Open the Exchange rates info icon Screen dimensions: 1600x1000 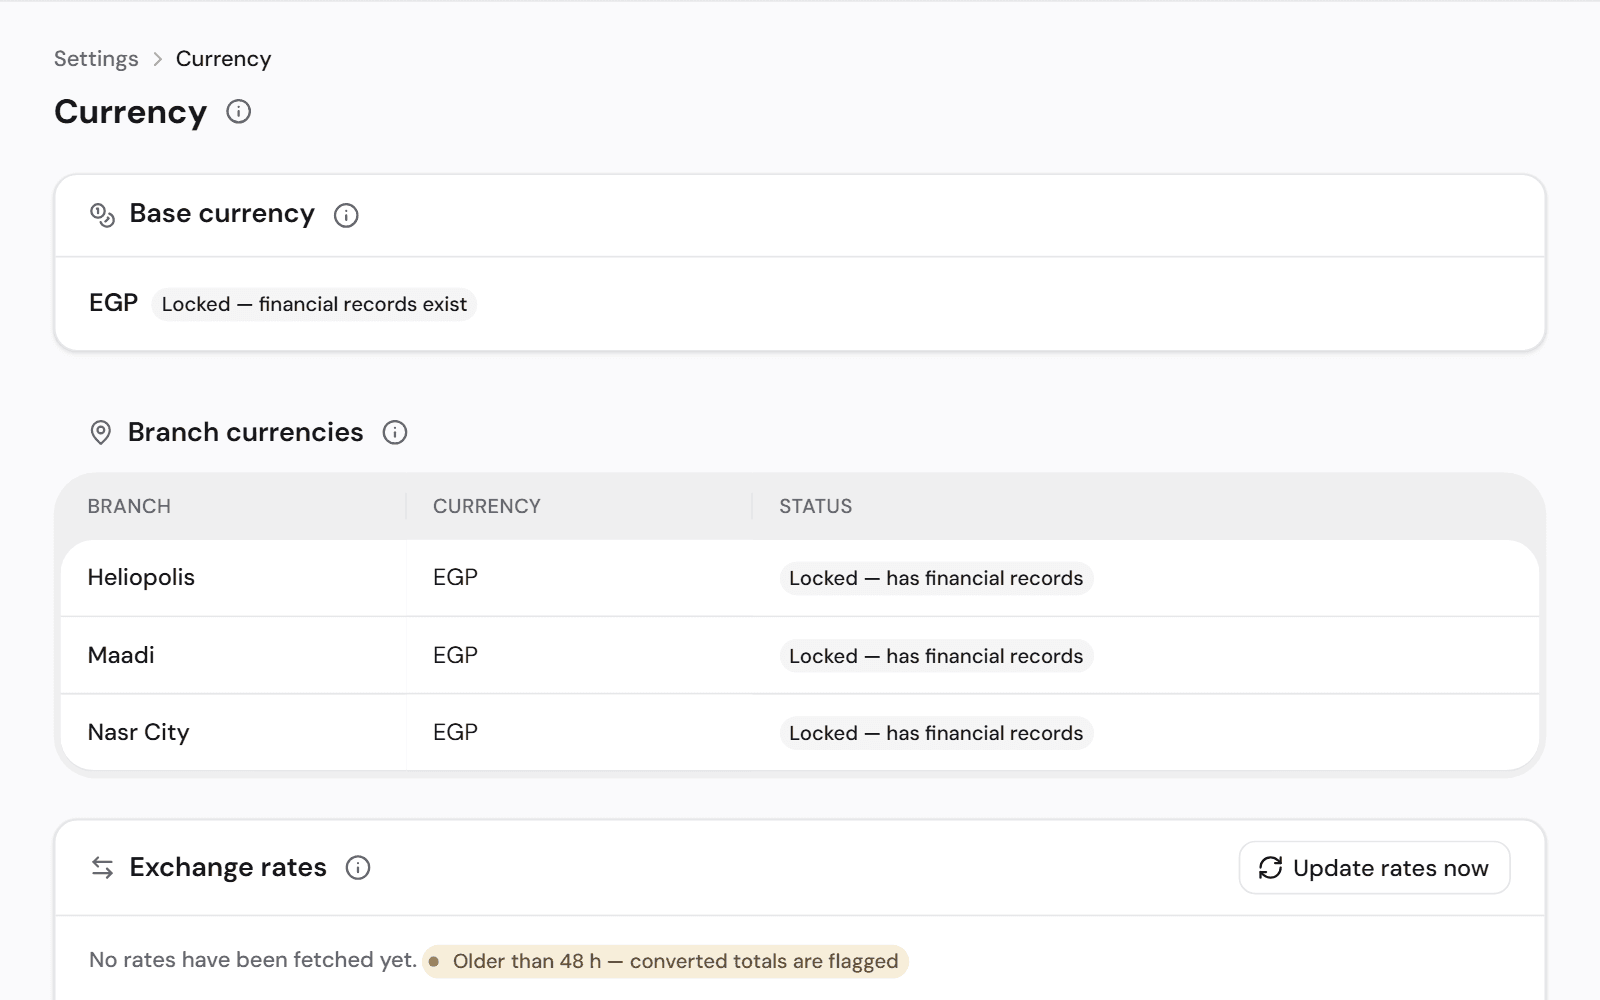pyautogui.click(x=358, y=867)
